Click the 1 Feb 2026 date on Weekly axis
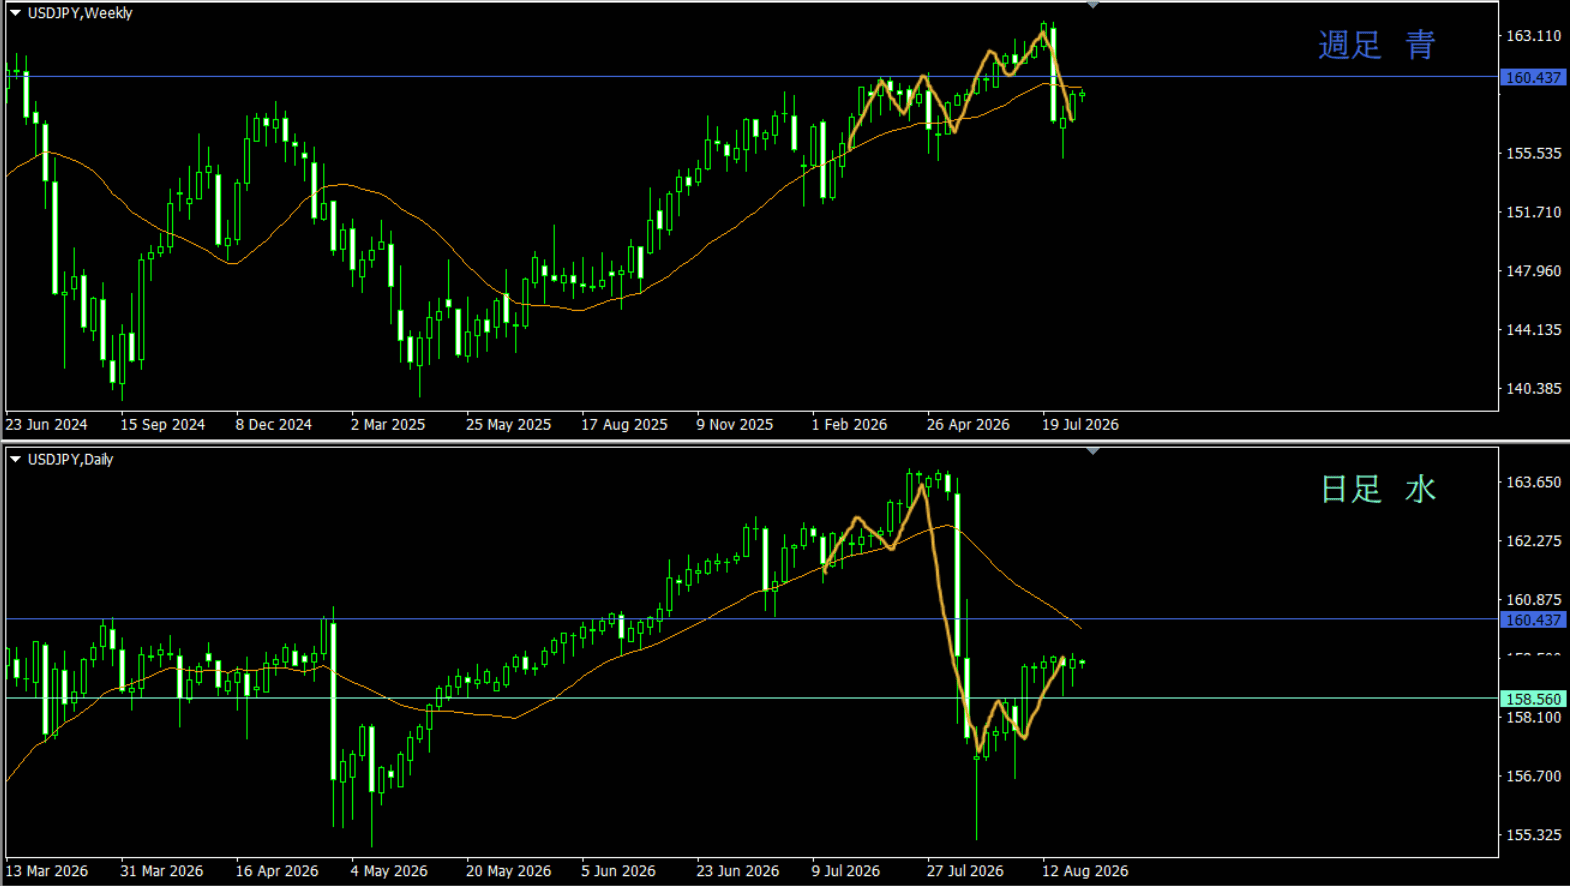Image resolution: width=1570 pixels, height=886 pixels. pyautogui.click(x=849, y=424)
